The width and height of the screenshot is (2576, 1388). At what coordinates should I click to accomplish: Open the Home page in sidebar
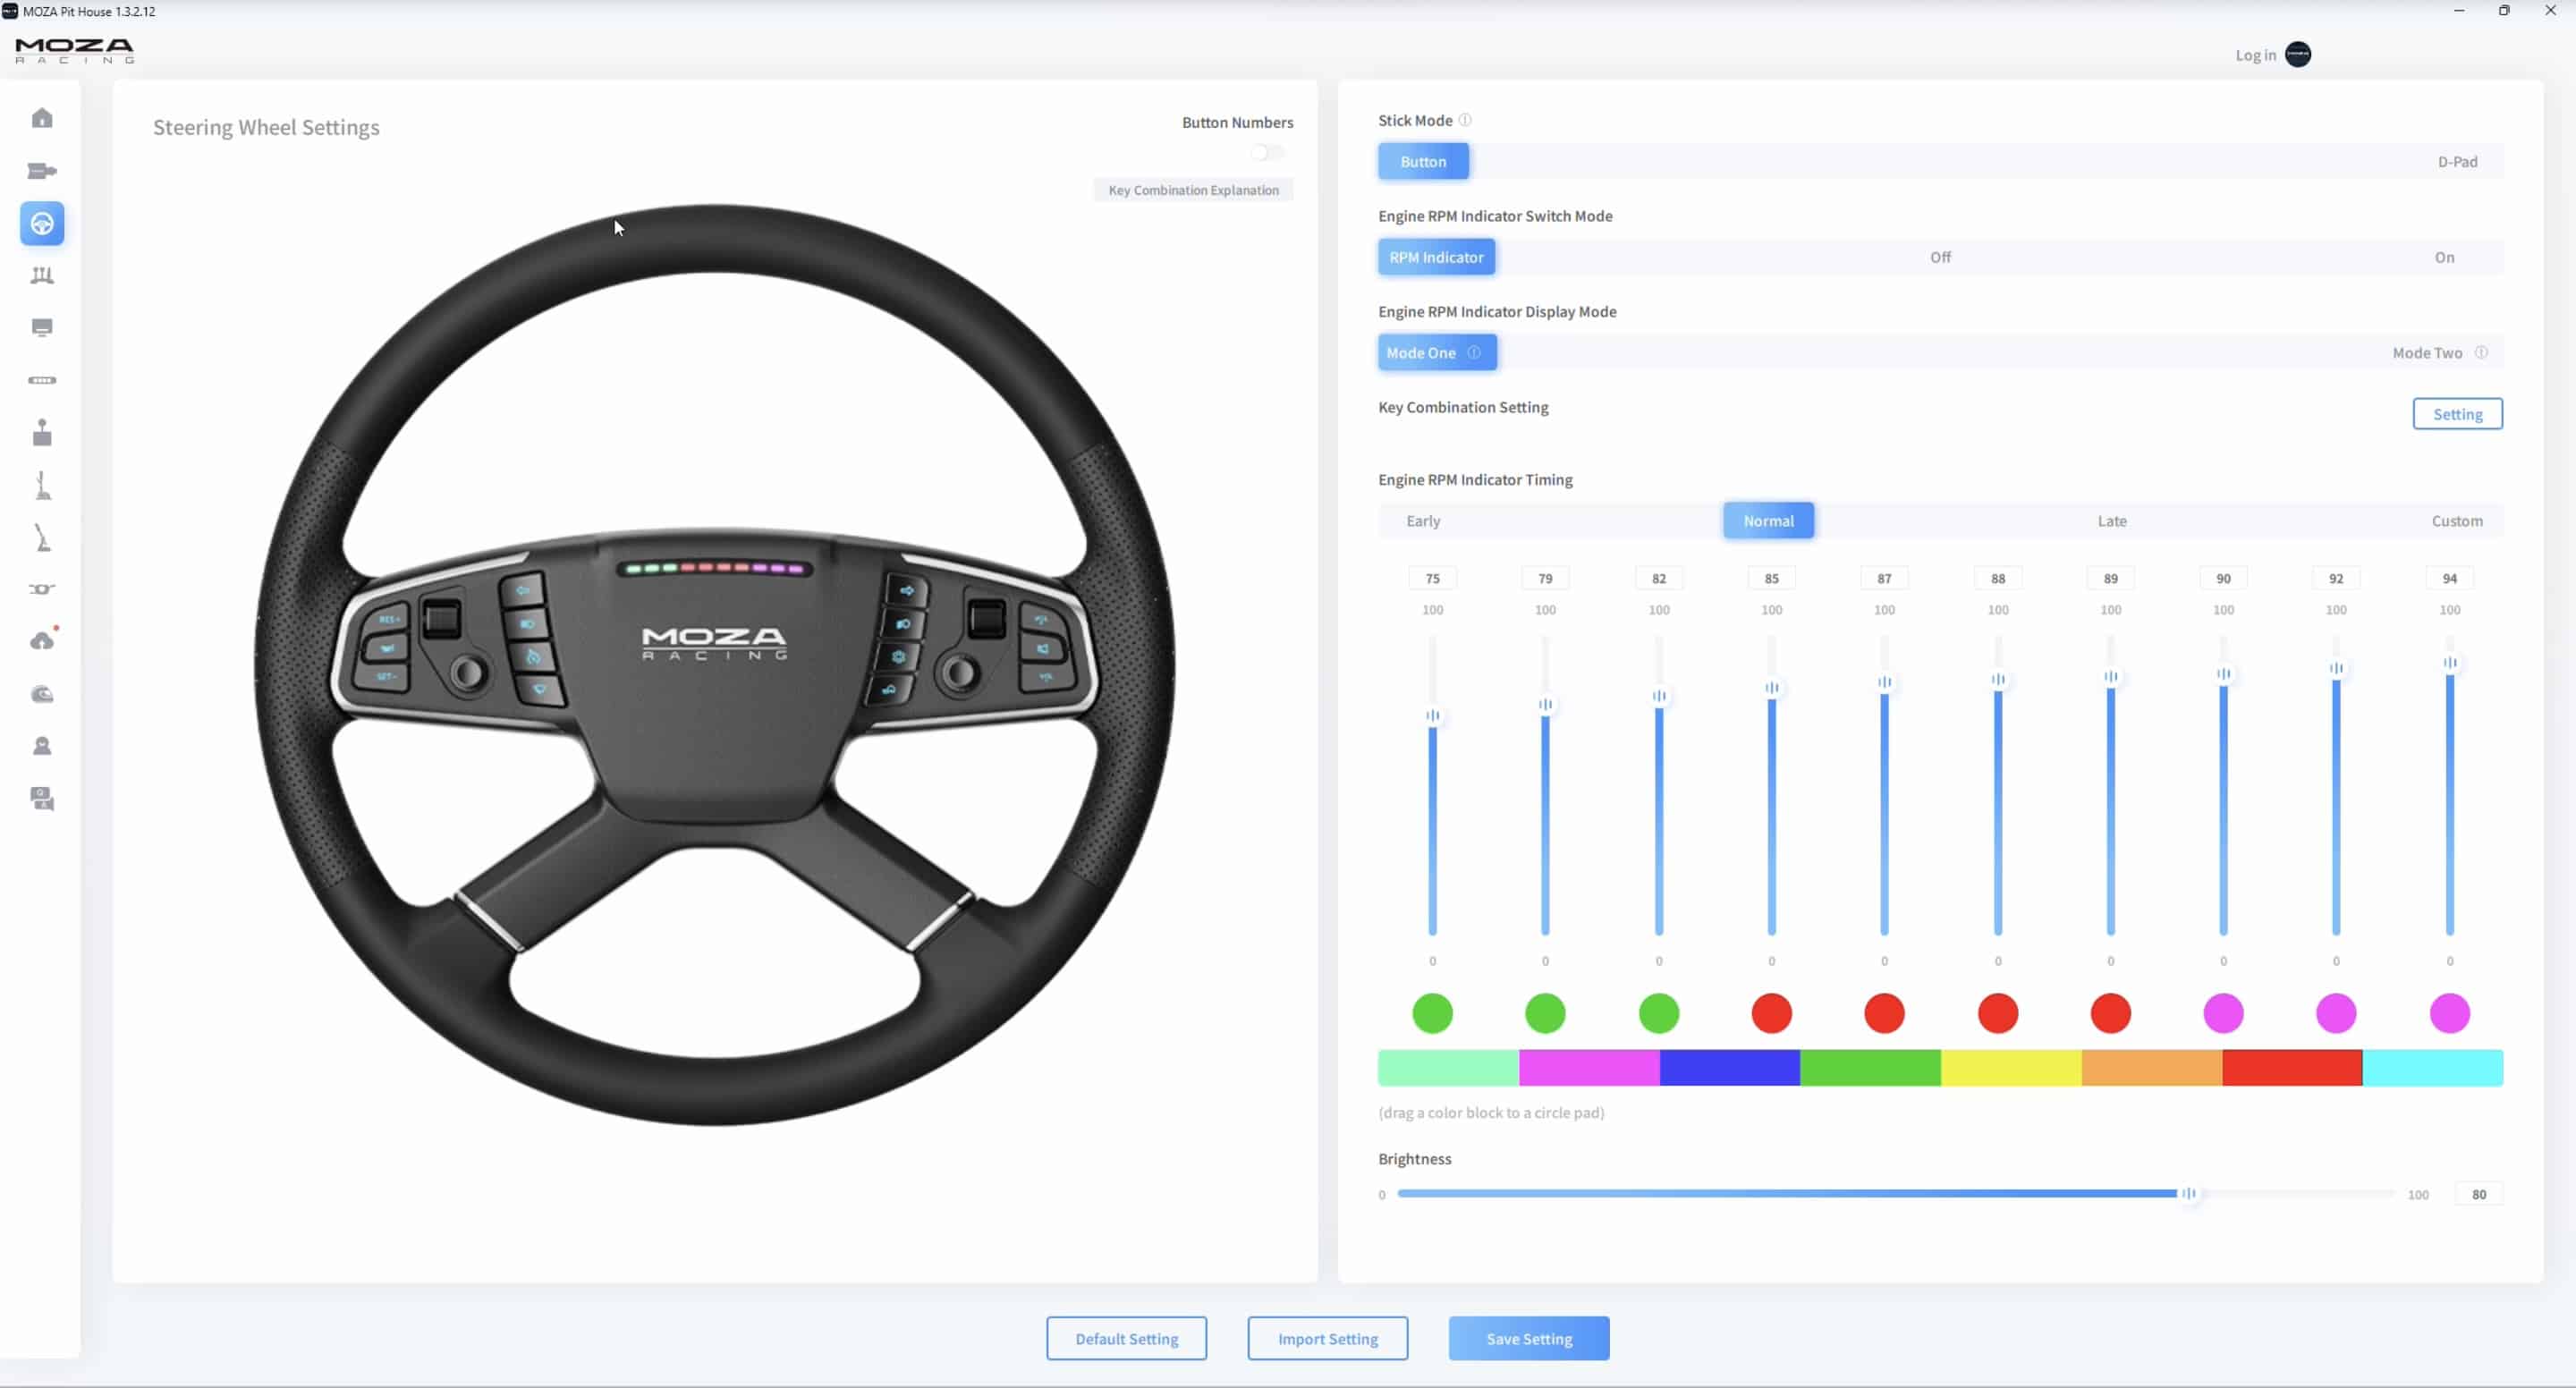(42, 118)
